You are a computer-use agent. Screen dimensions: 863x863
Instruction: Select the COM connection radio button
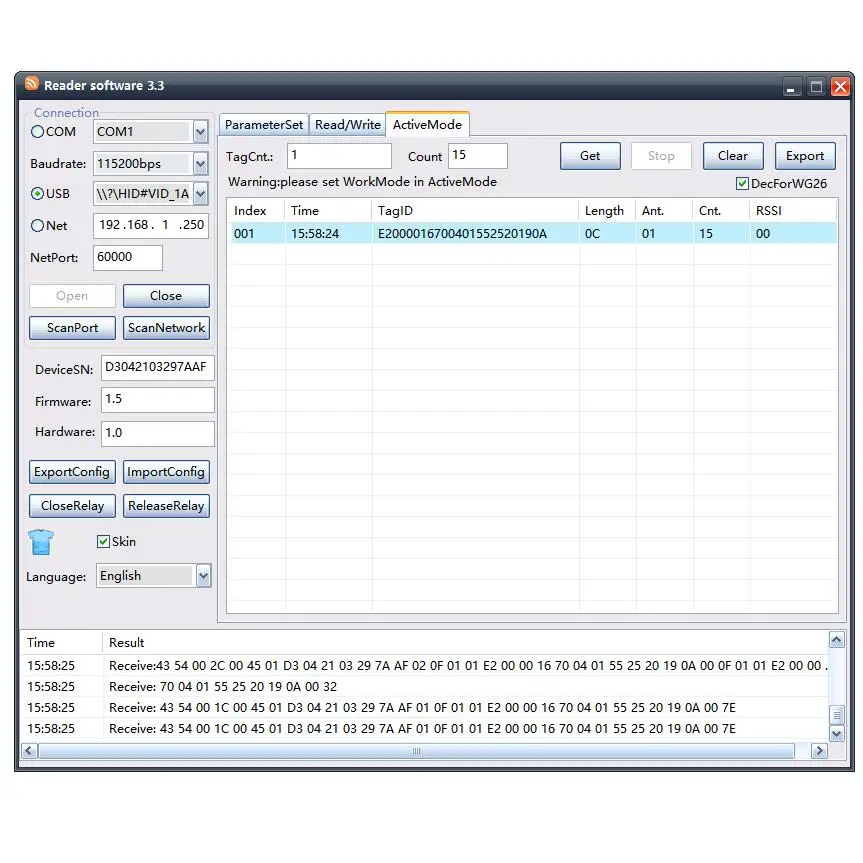(x=37, y=132)
